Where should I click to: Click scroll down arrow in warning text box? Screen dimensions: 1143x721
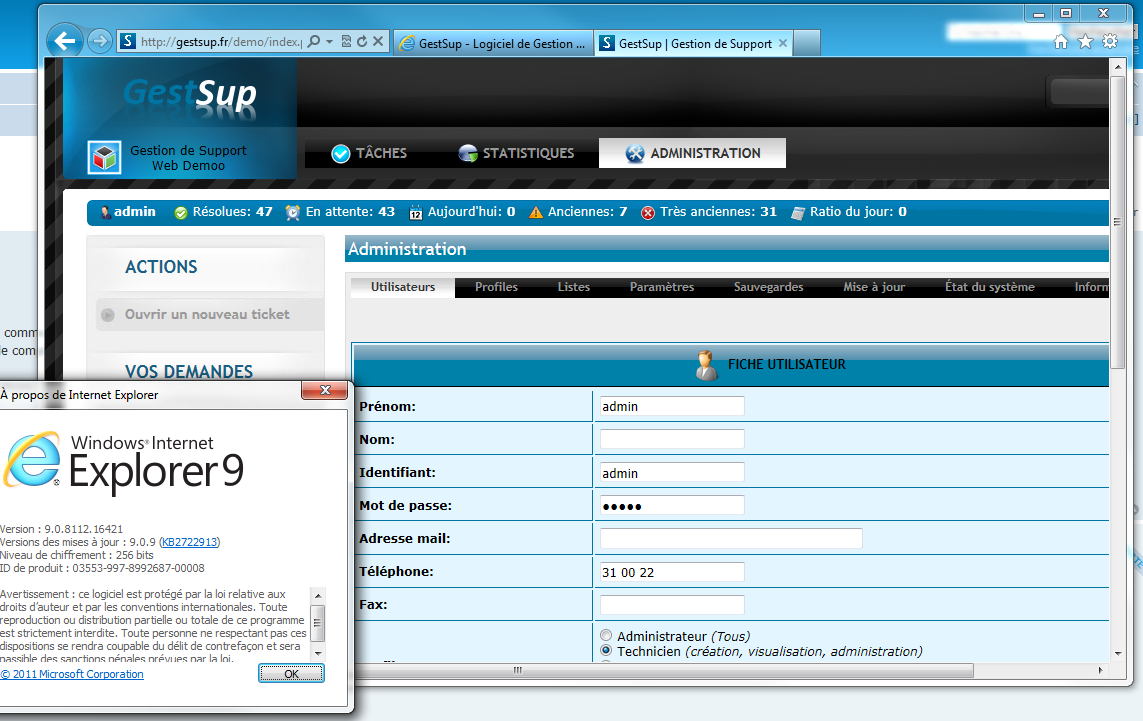(x=318, y=653)
